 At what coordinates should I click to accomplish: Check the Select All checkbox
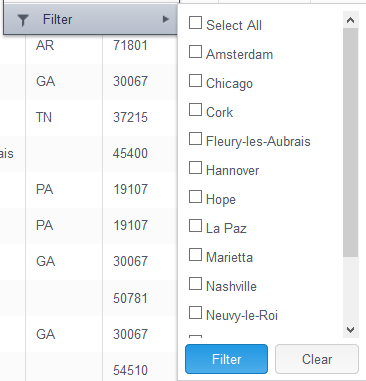point(195,23)
